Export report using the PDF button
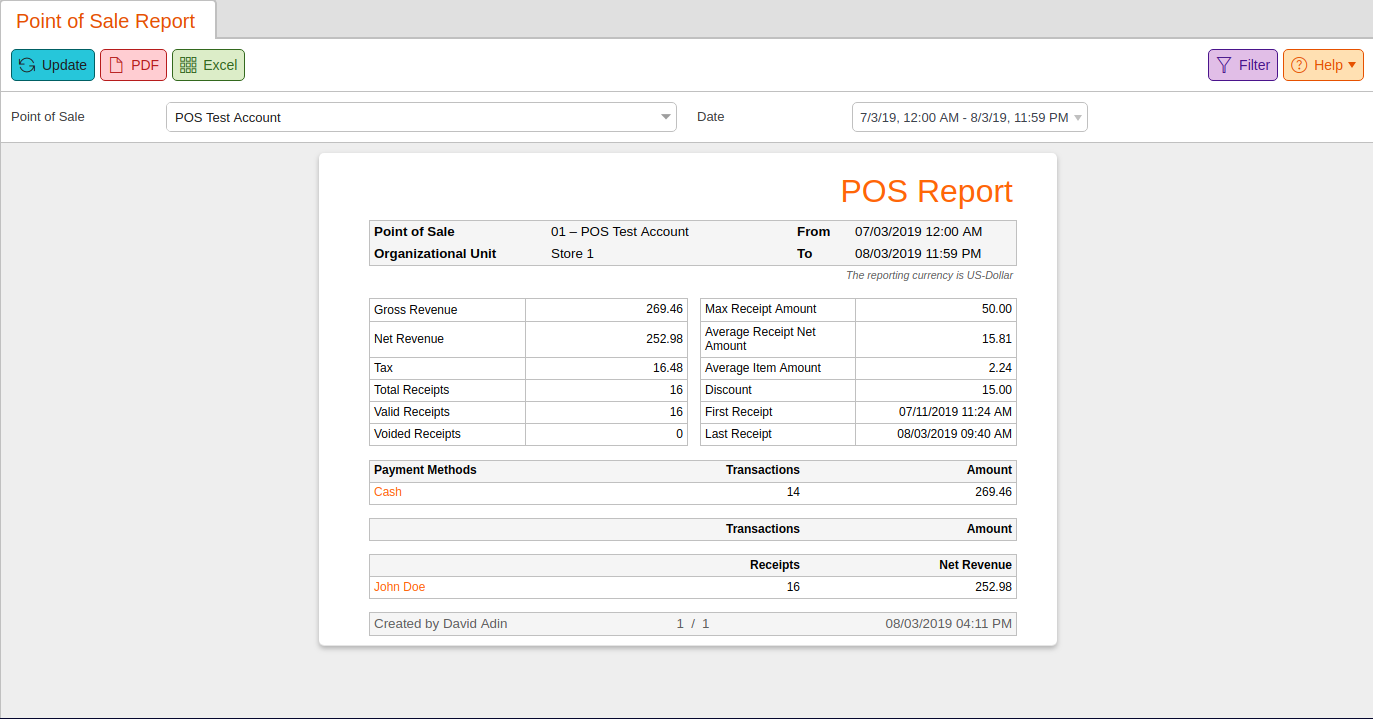This screenshot has width=1373, height=719. (133, 65)
